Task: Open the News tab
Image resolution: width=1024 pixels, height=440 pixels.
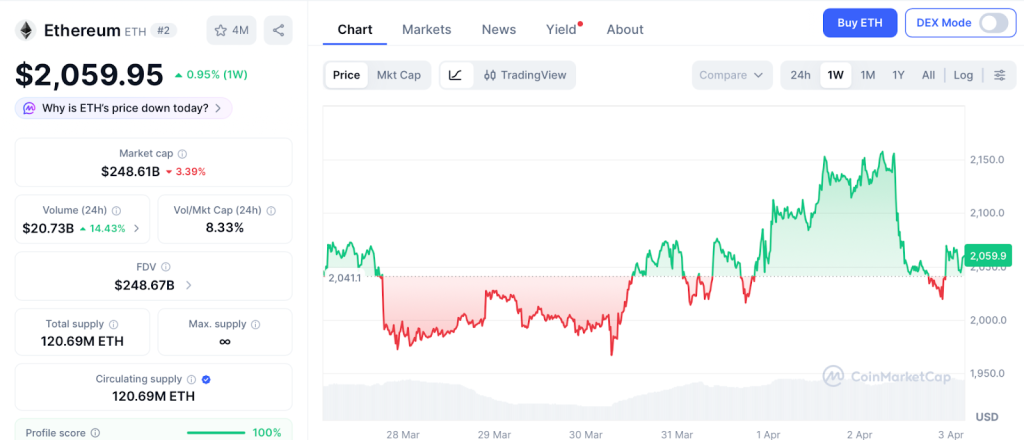Action: point(498,29)
